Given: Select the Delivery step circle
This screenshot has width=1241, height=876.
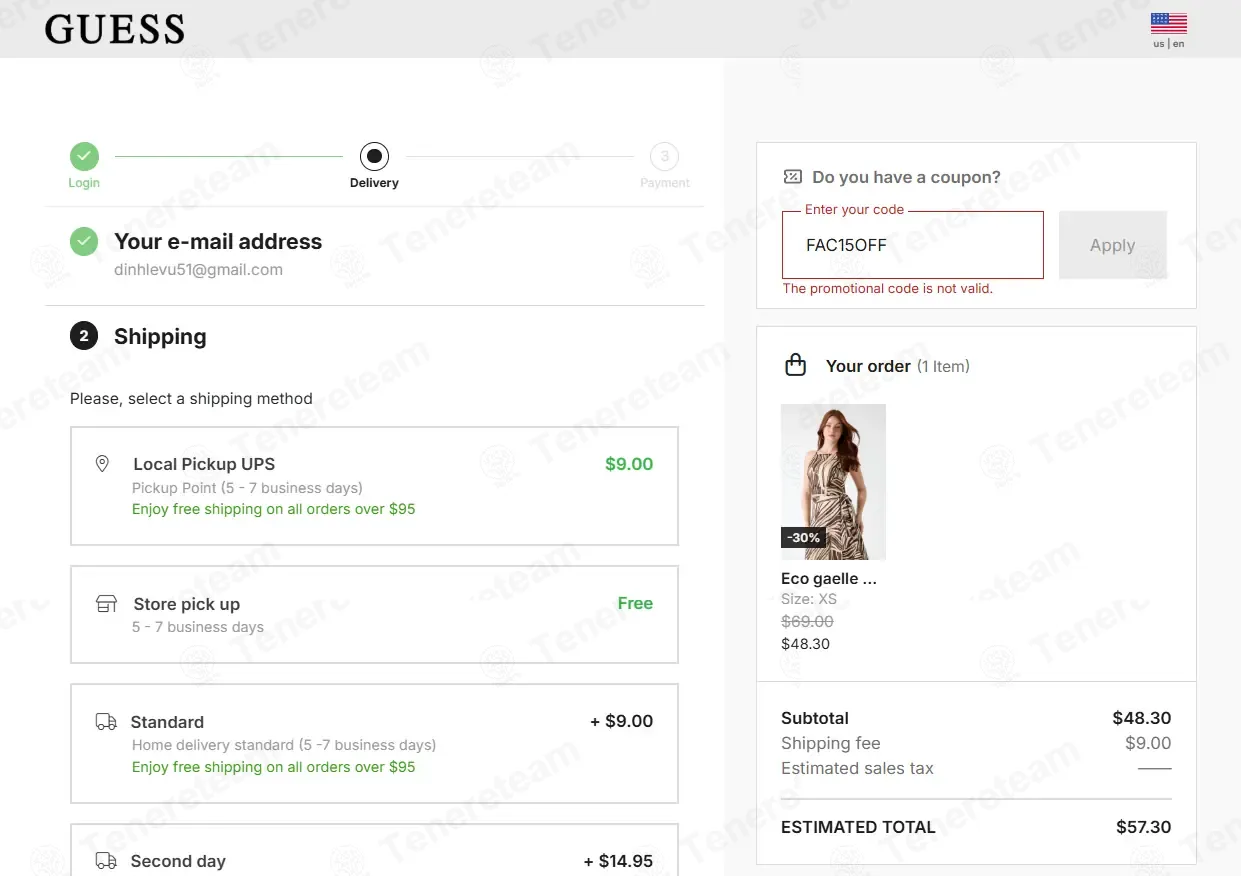Looking at the screenshot, I should click(374, 156).
